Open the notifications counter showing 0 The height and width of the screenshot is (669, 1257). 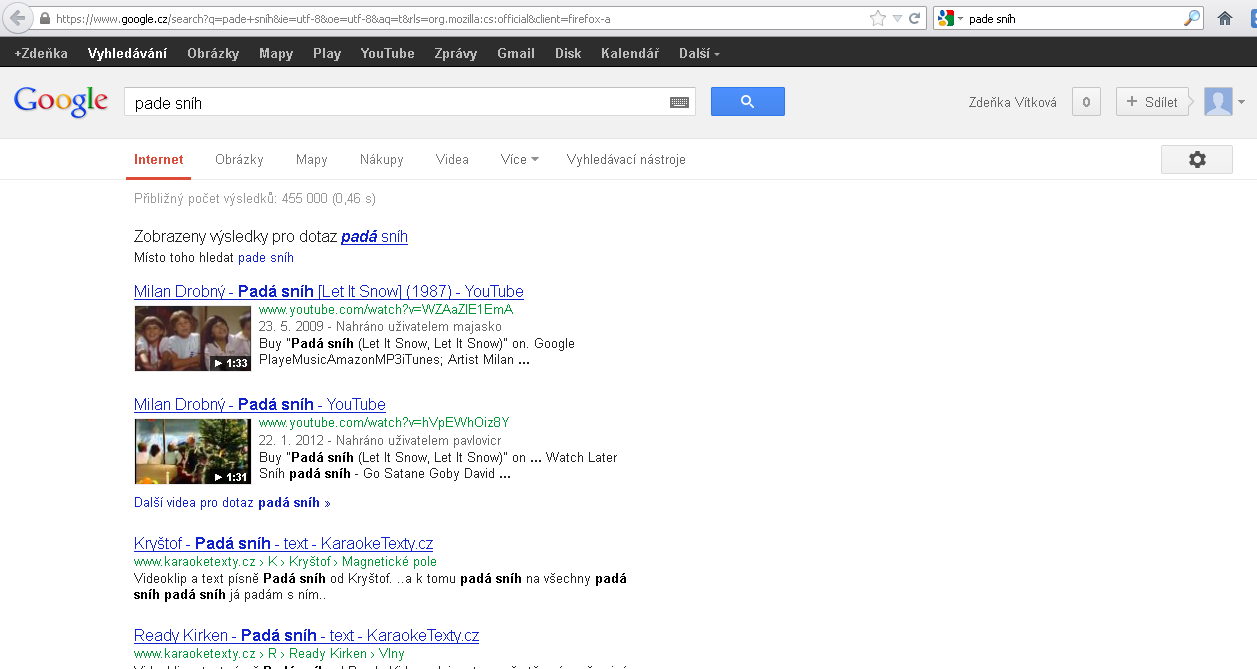click(x=1086, y=102)
